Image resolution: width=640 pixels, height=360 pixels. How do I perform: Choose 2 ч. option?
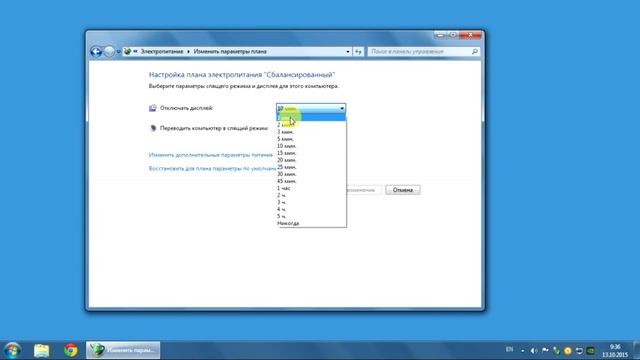[x=311, y=195]
